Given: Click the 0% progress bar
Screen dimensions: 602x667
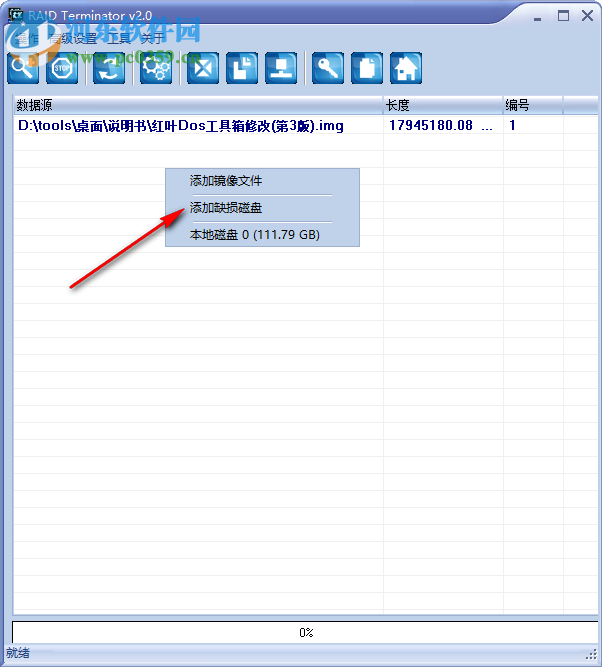Looking at the screenshot, I should pyautogui.click(x=305, y=633).
